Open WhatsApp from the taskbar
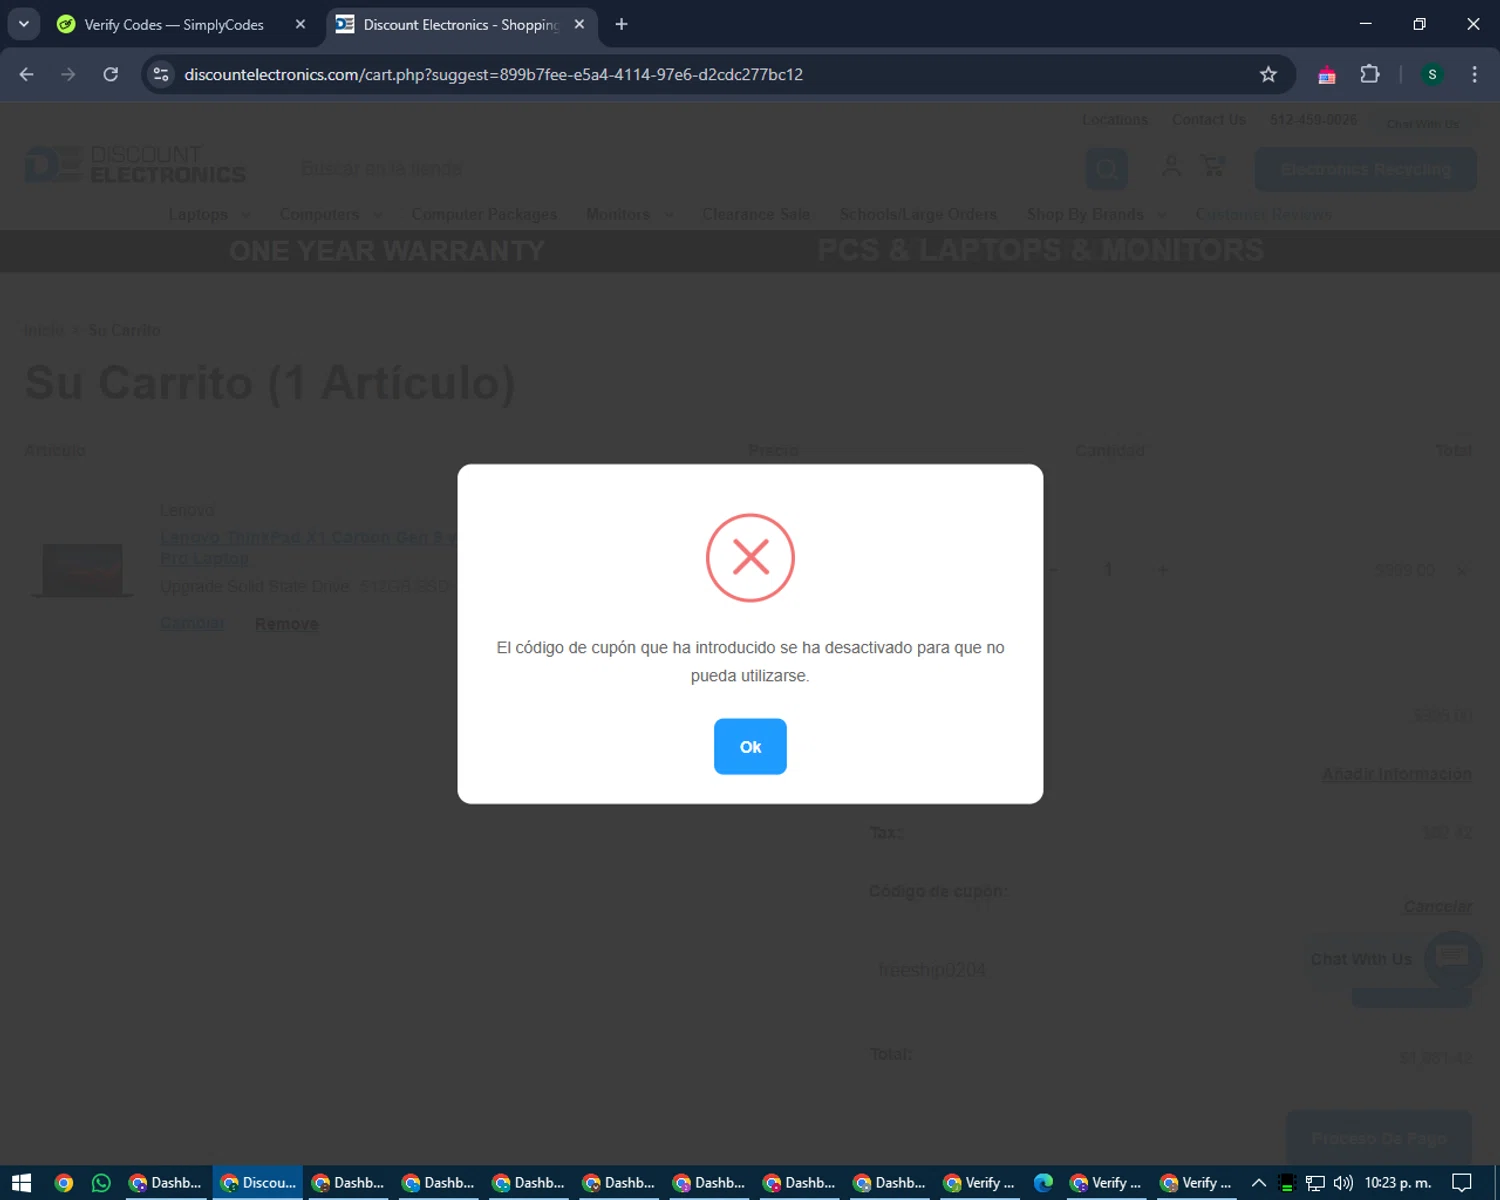The width and height of the screenshot is (1500, 1200). point(101,1183)
